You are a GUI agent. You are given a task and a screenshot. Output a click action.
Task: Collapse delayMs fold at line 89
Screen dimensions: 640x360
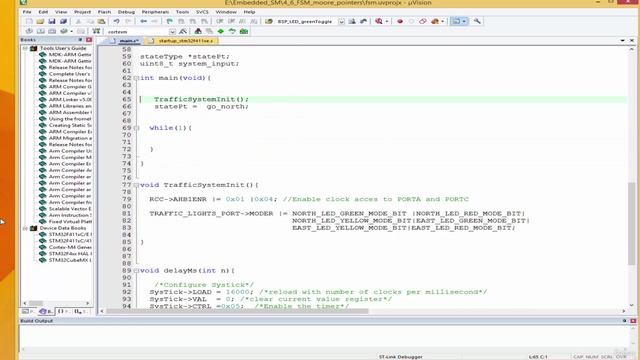[136, 271]
